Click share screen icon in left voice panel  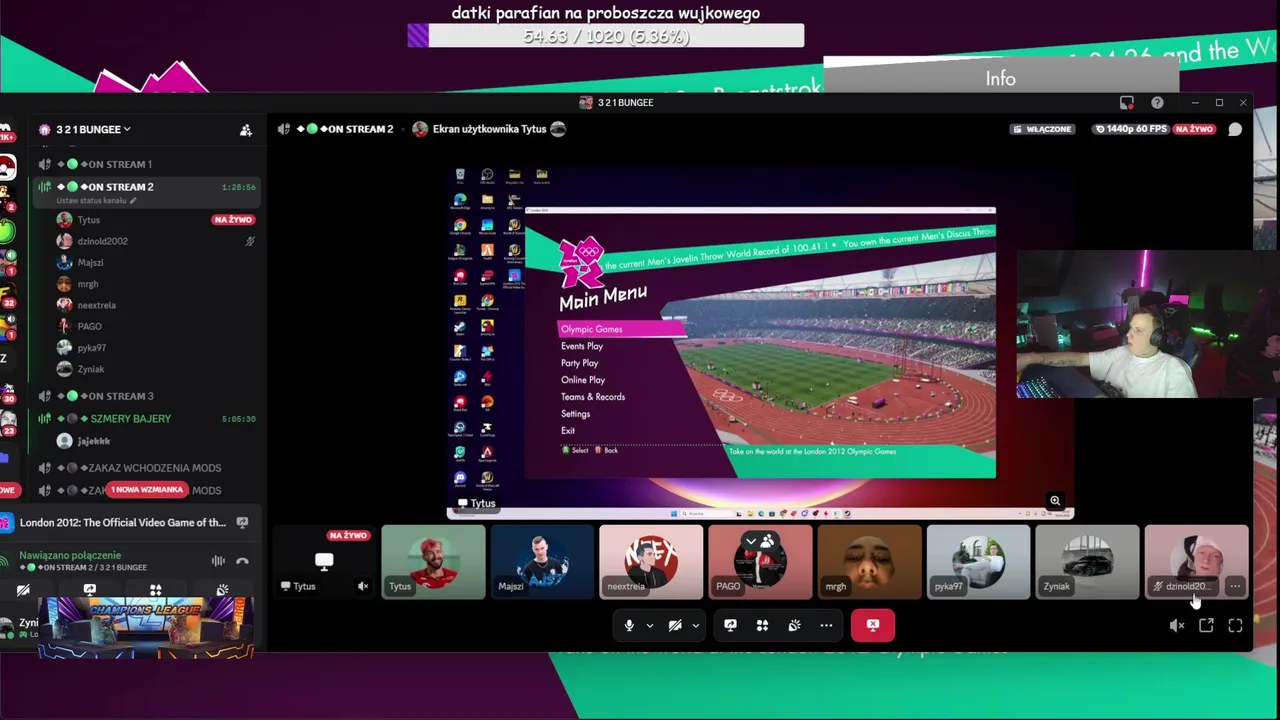tap(89, 591)
